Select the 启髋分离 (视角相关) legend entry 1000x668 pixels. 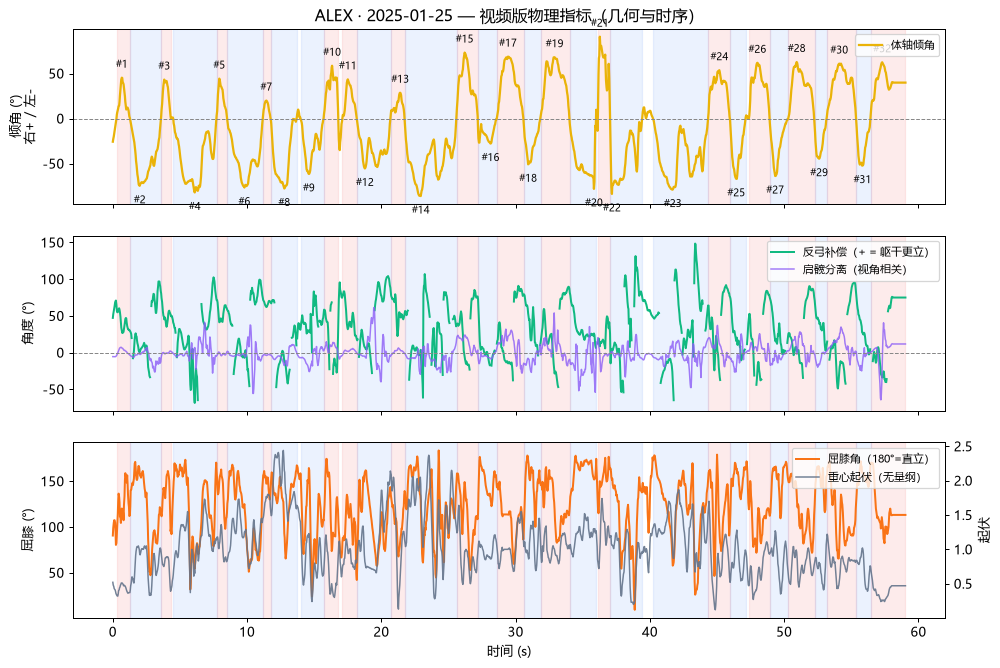click(x=838, y=269)
